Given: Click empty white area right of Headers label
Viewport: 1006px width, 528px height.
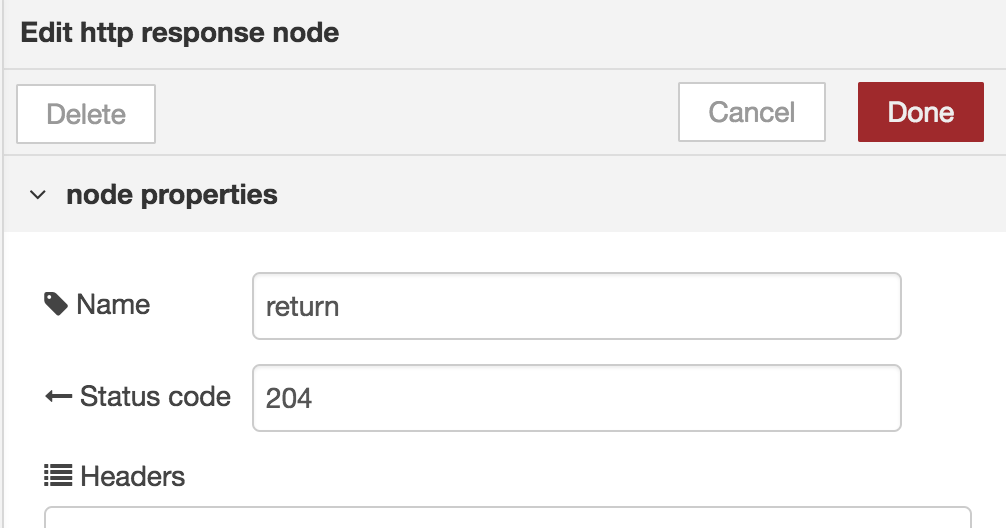Looking at the screenshot, I should click(x=577, y=476).
